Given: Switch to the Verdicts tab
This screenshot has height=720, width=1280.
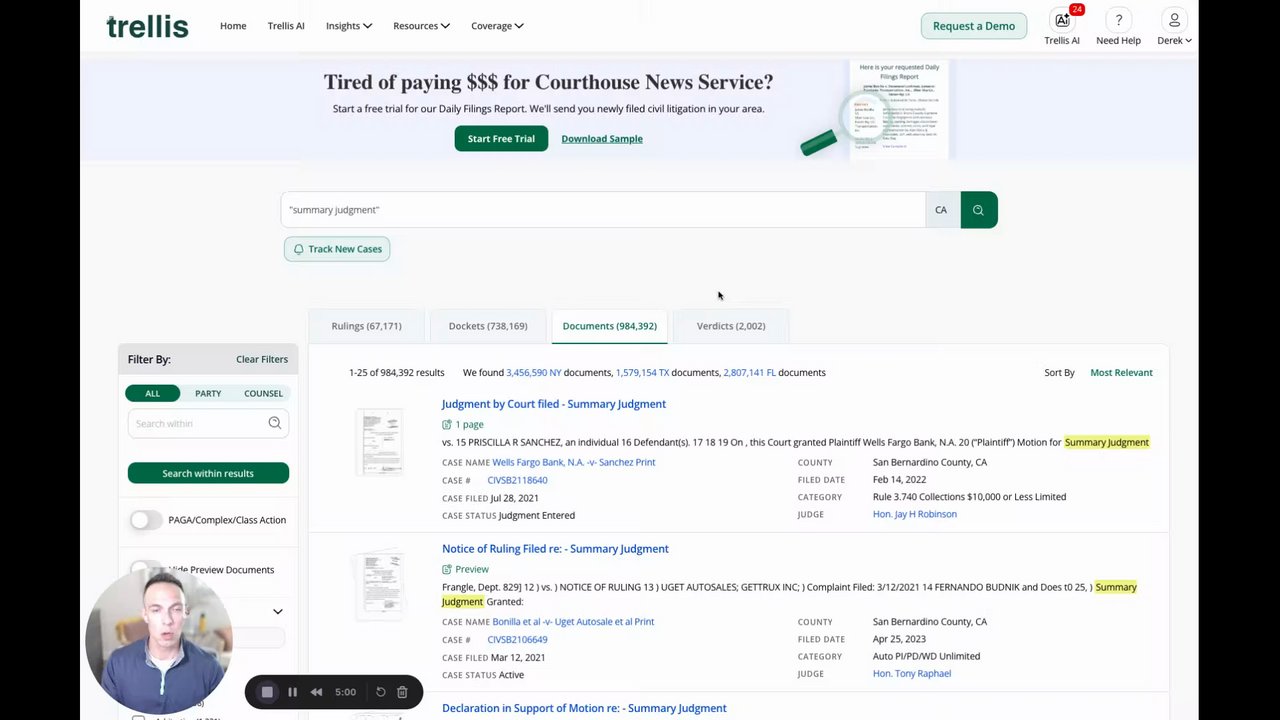Looking at the screenshot, I should click(730, 326).
